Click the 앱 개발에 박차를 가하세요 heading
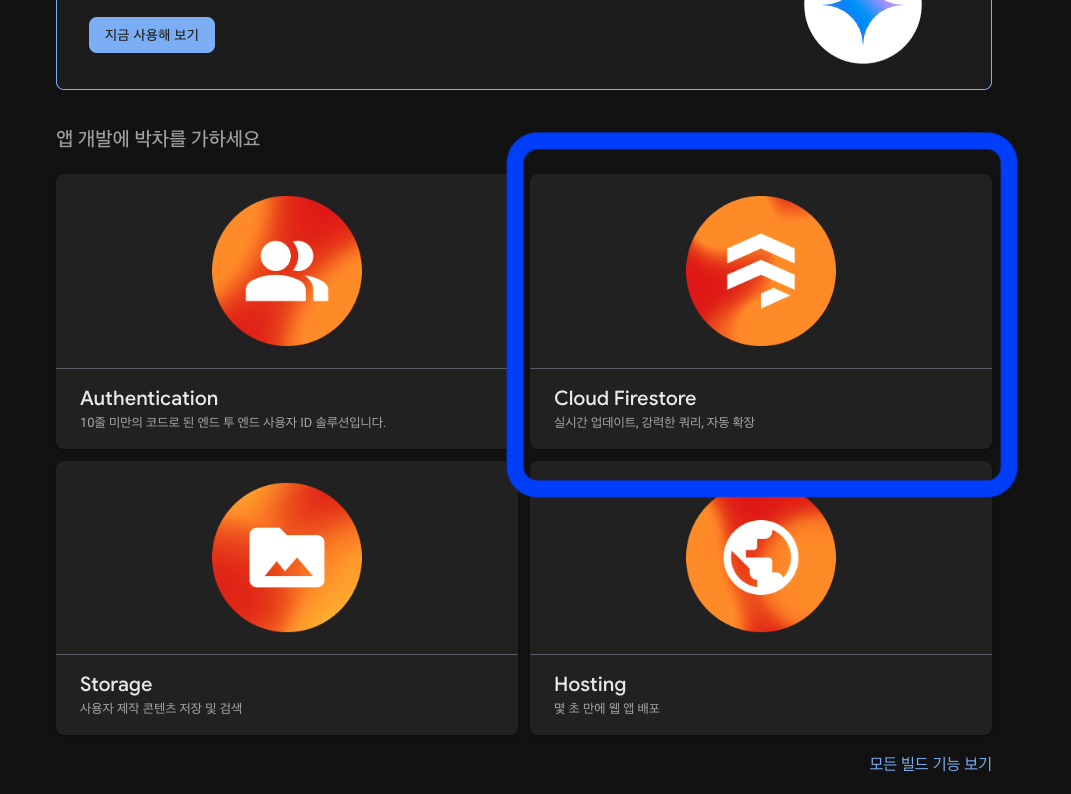 (x=158, y=139)
